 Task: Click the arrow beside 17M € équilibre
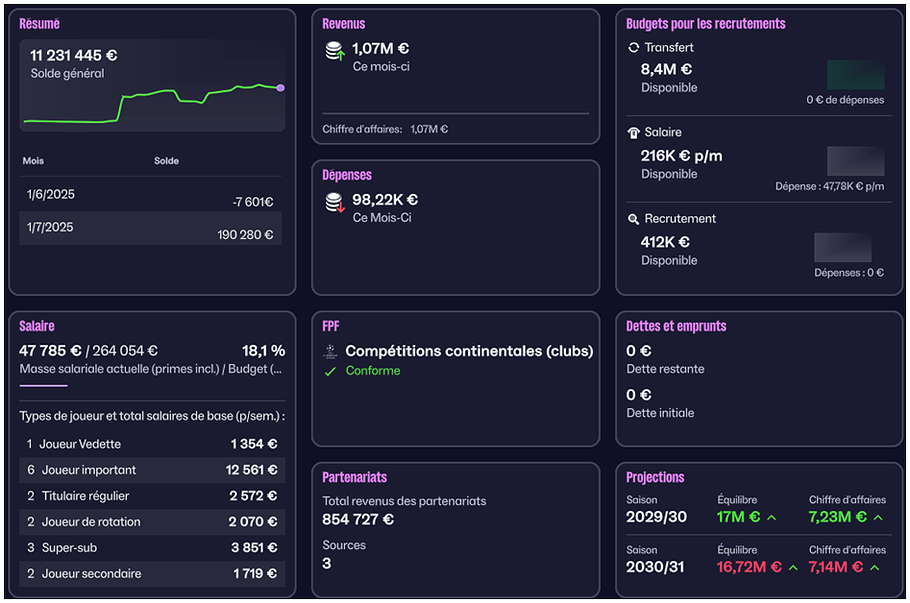(771, 518)
